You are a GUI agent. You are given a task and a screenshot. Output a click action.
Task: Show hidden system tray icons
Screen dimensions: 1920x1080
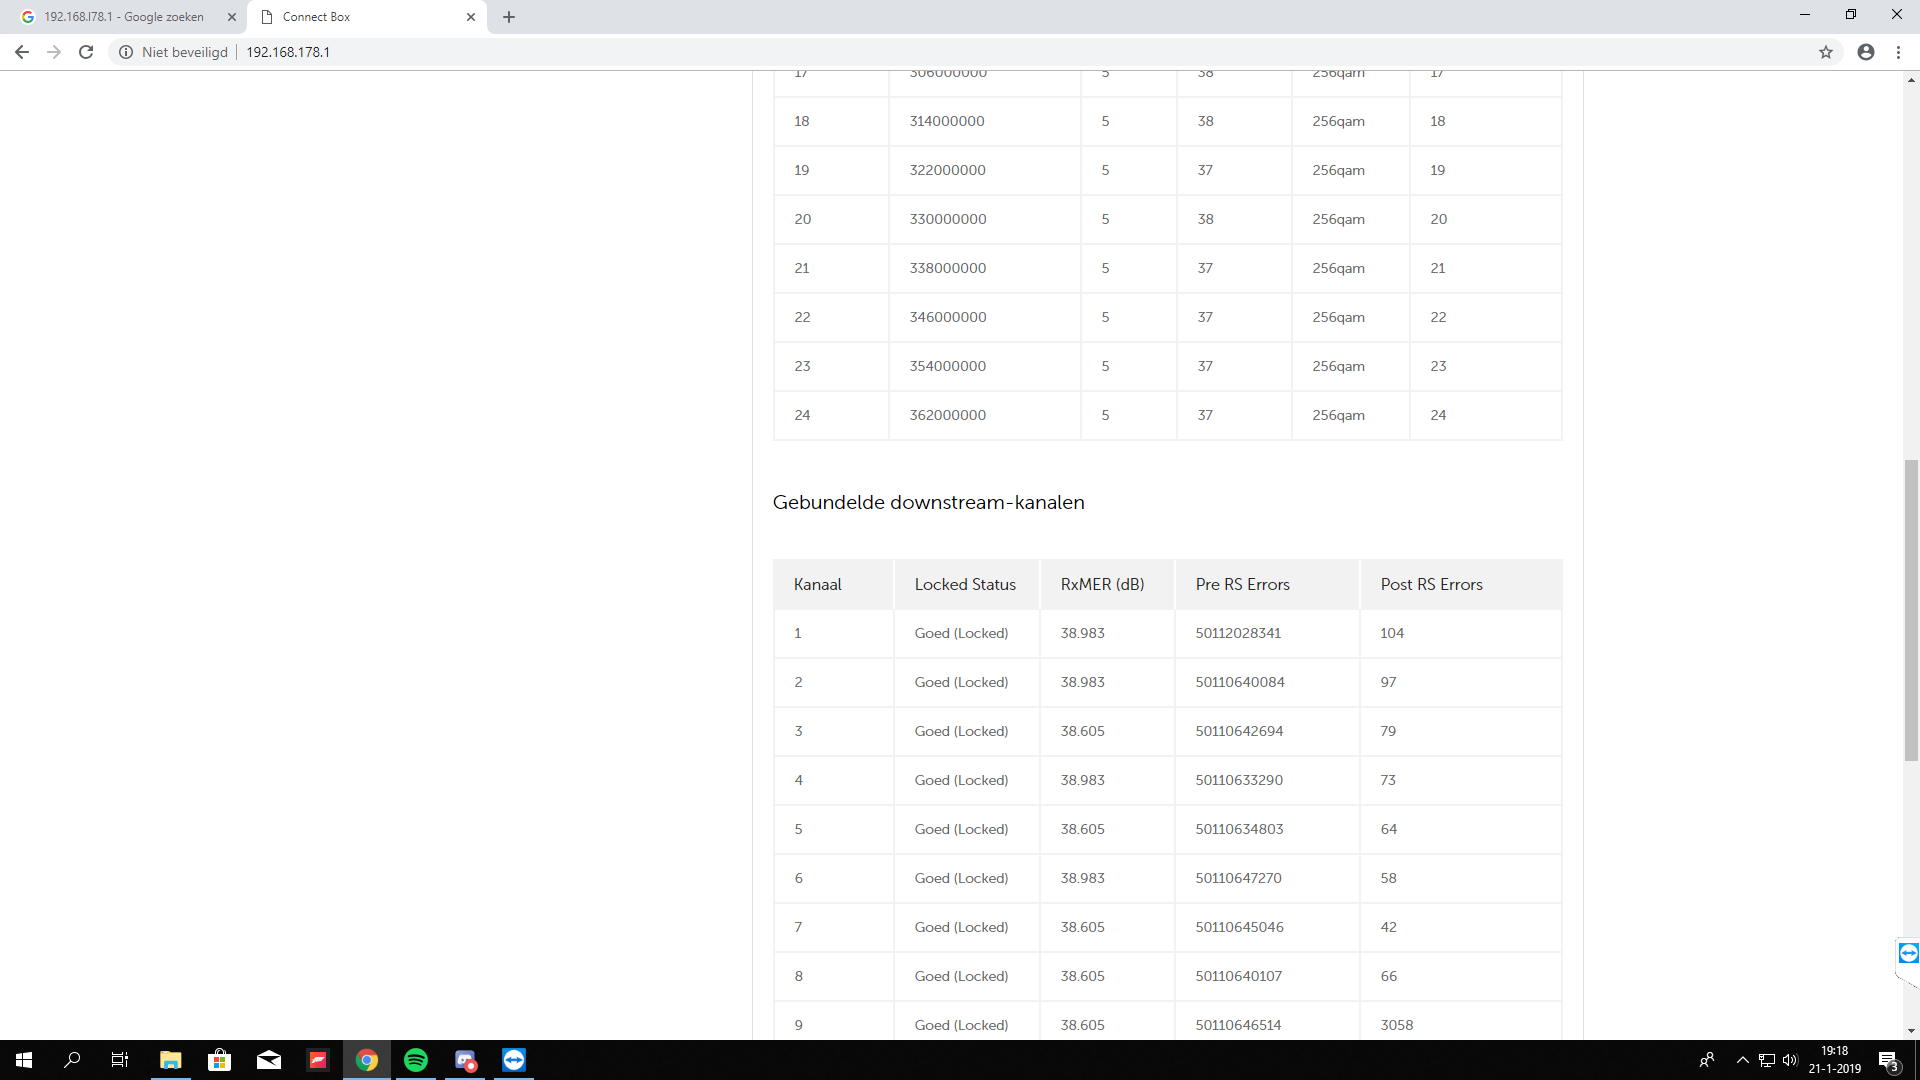pyautogui.click(x=1743, y=1060)
